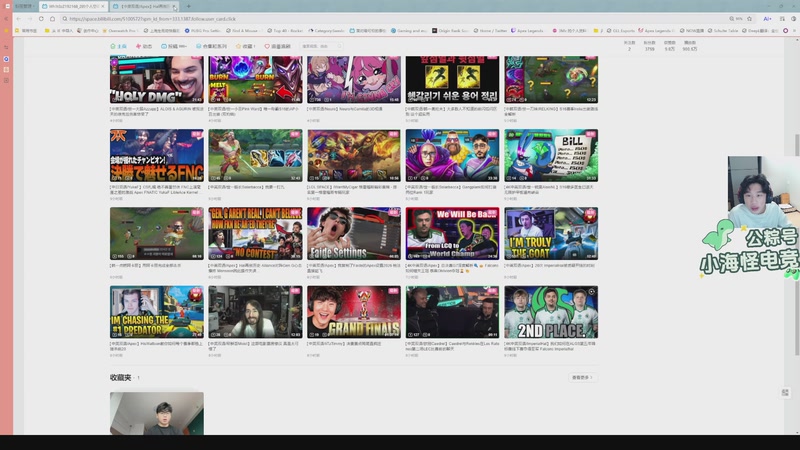The width and height of the screenshot is (800, 450).
Task: Open the I'M TRULY THE GOAT thumbnail
Action: (551, 234)
